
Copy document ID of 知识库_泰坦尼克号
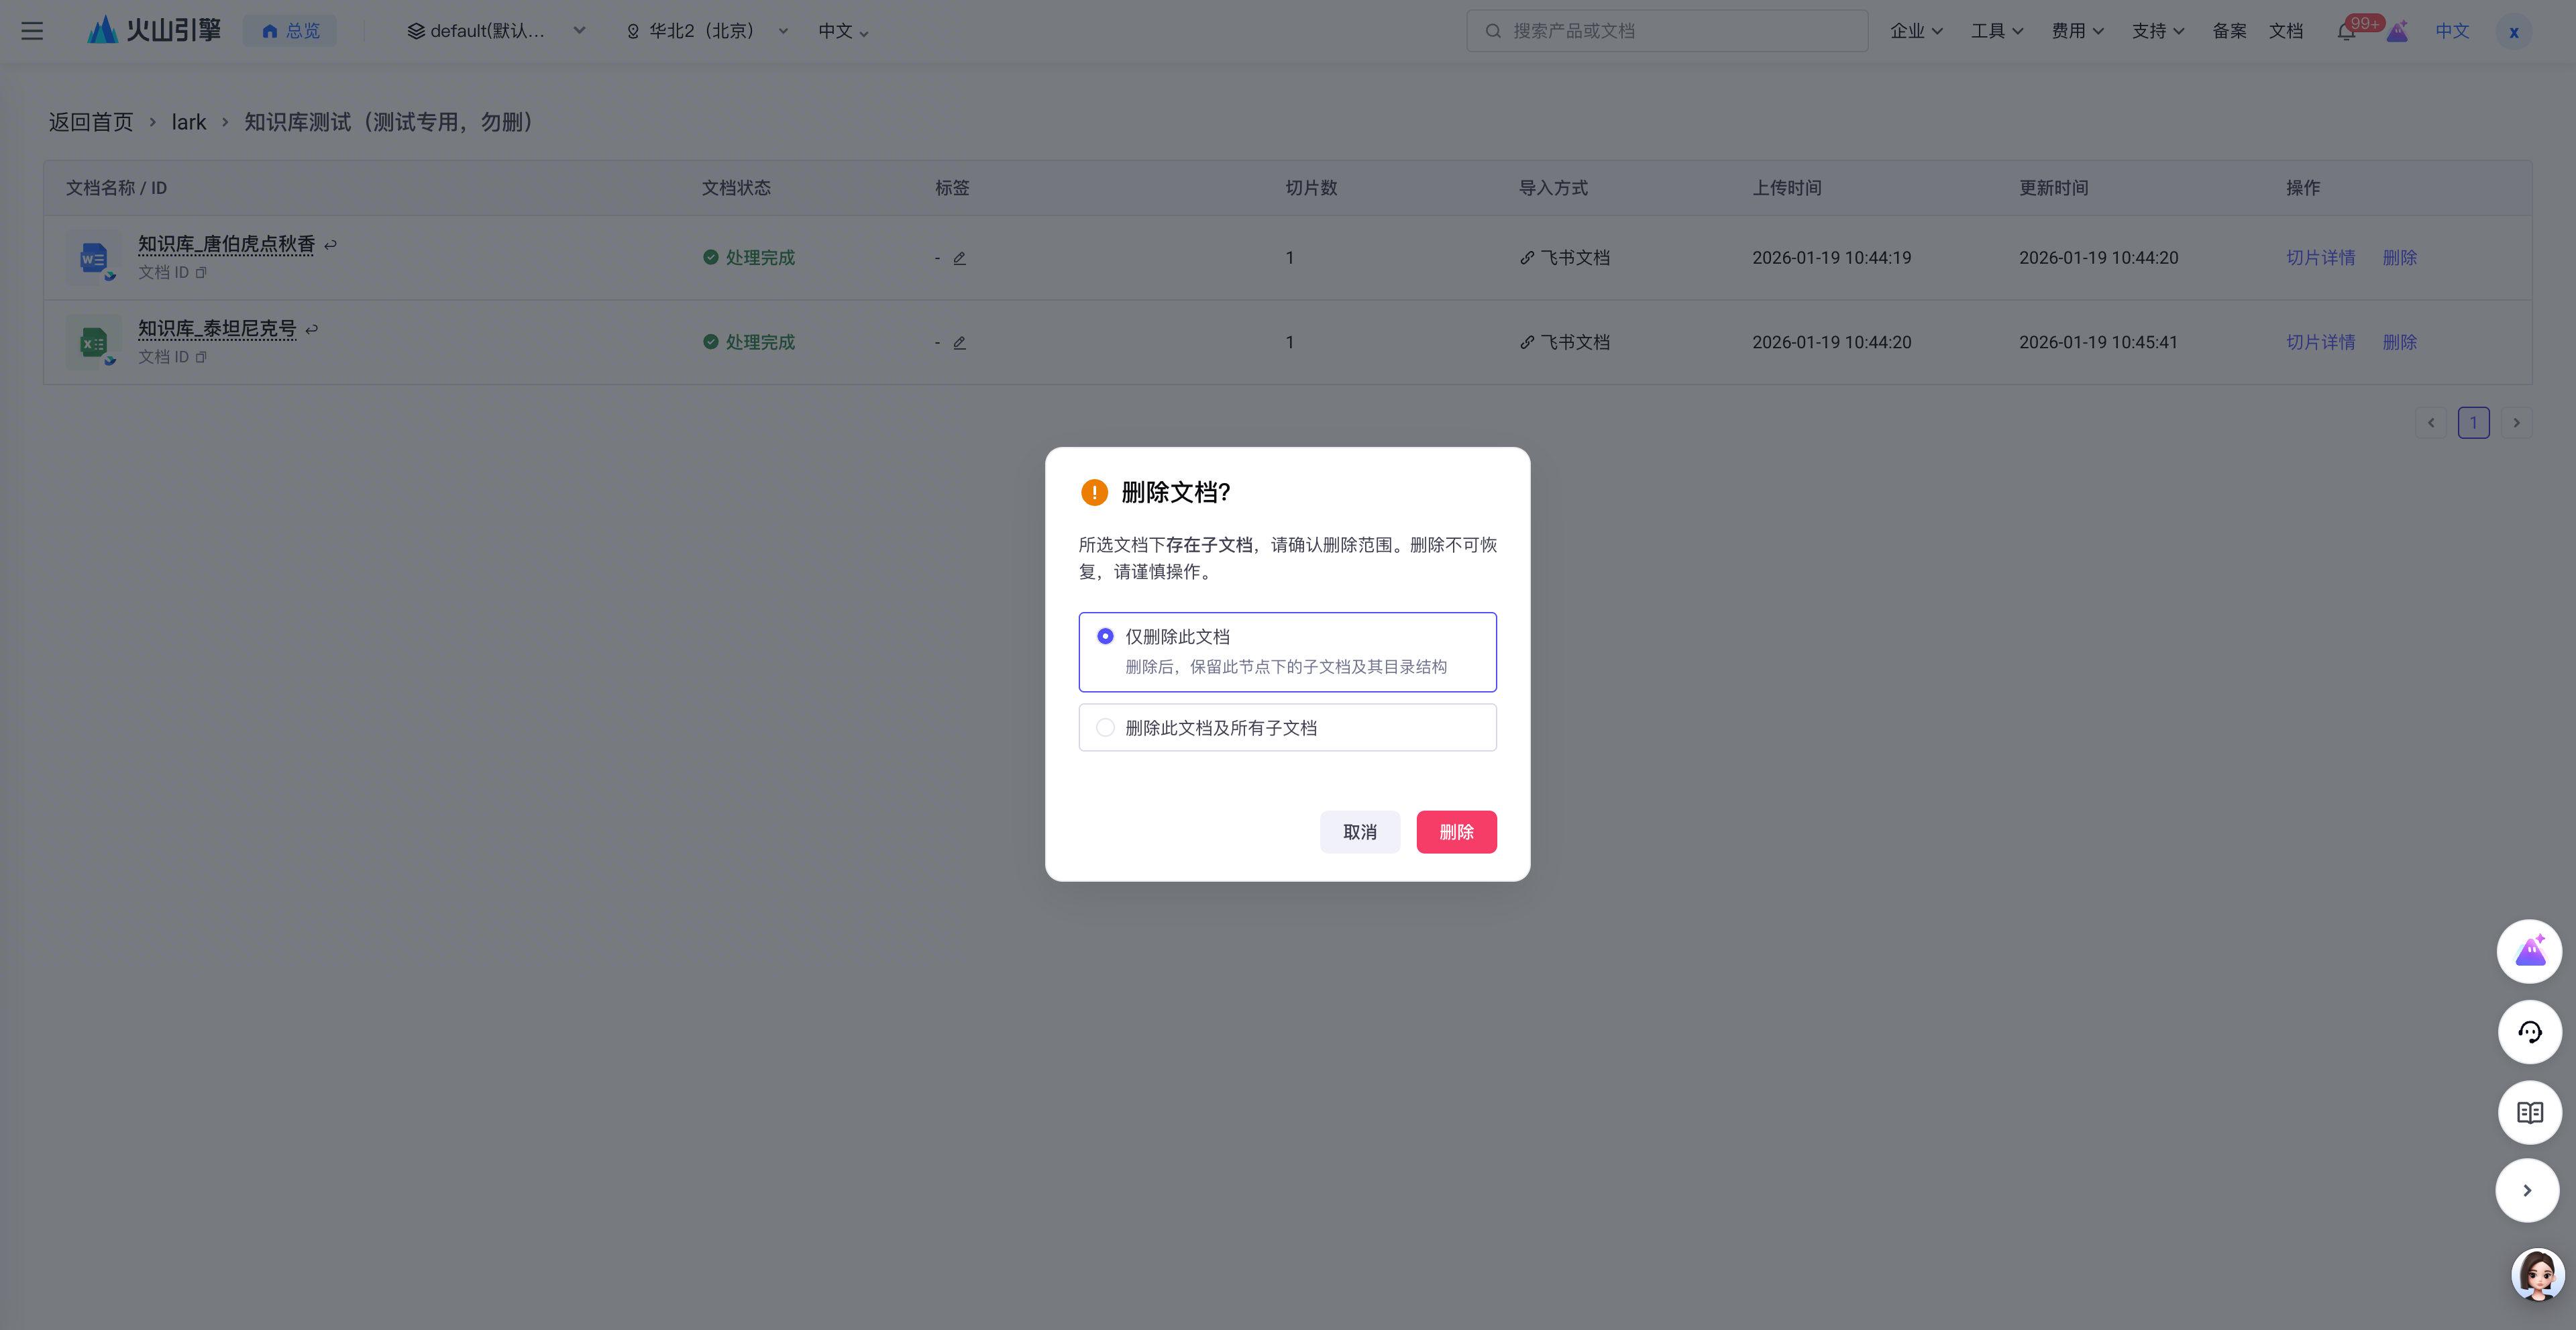(x=201, y=357)
